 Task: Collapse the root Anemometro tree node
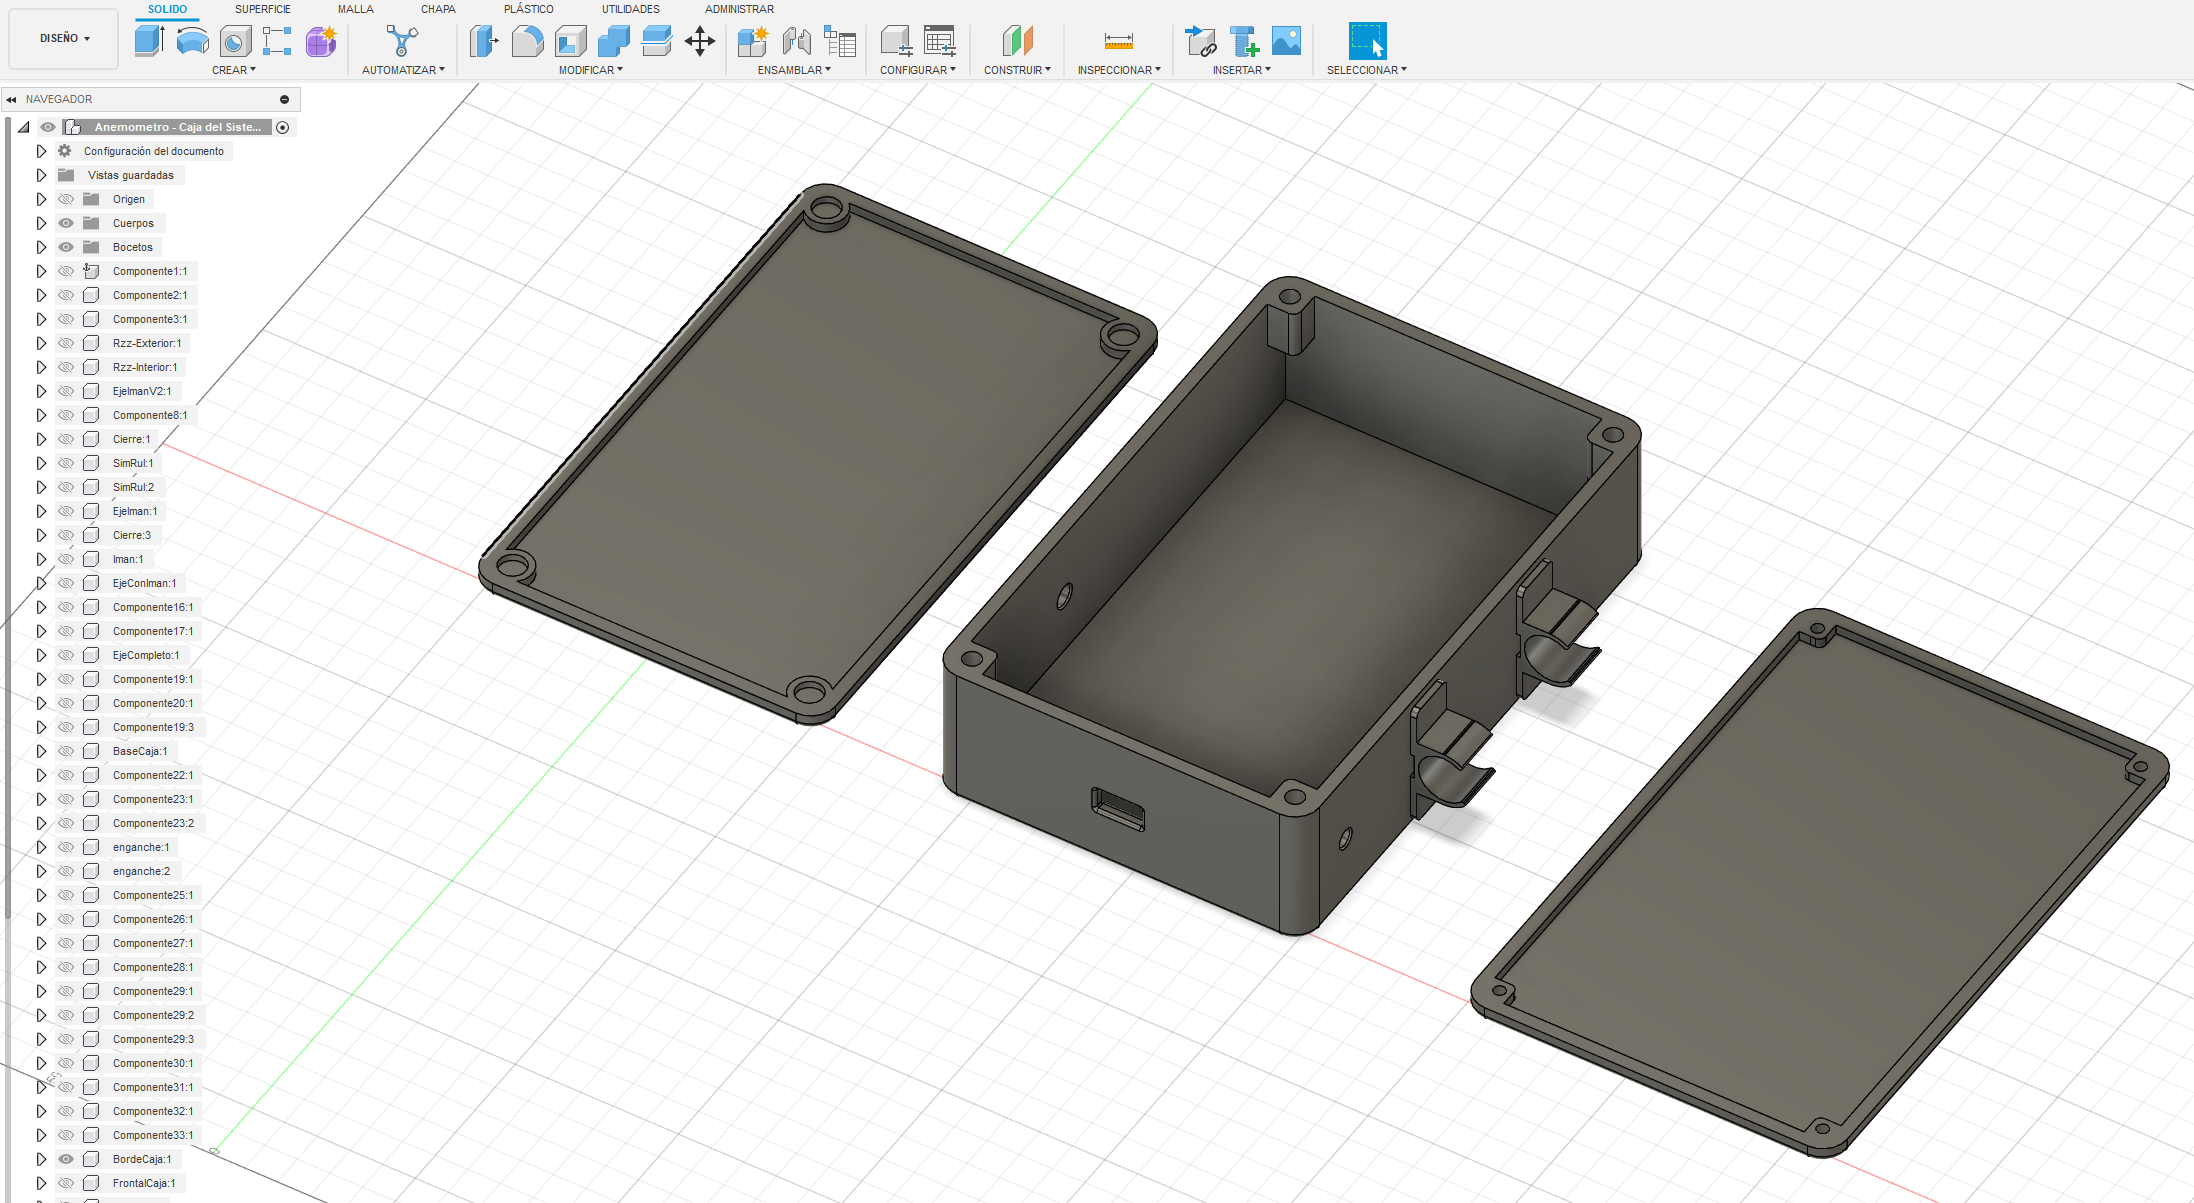tap(23, 127)
